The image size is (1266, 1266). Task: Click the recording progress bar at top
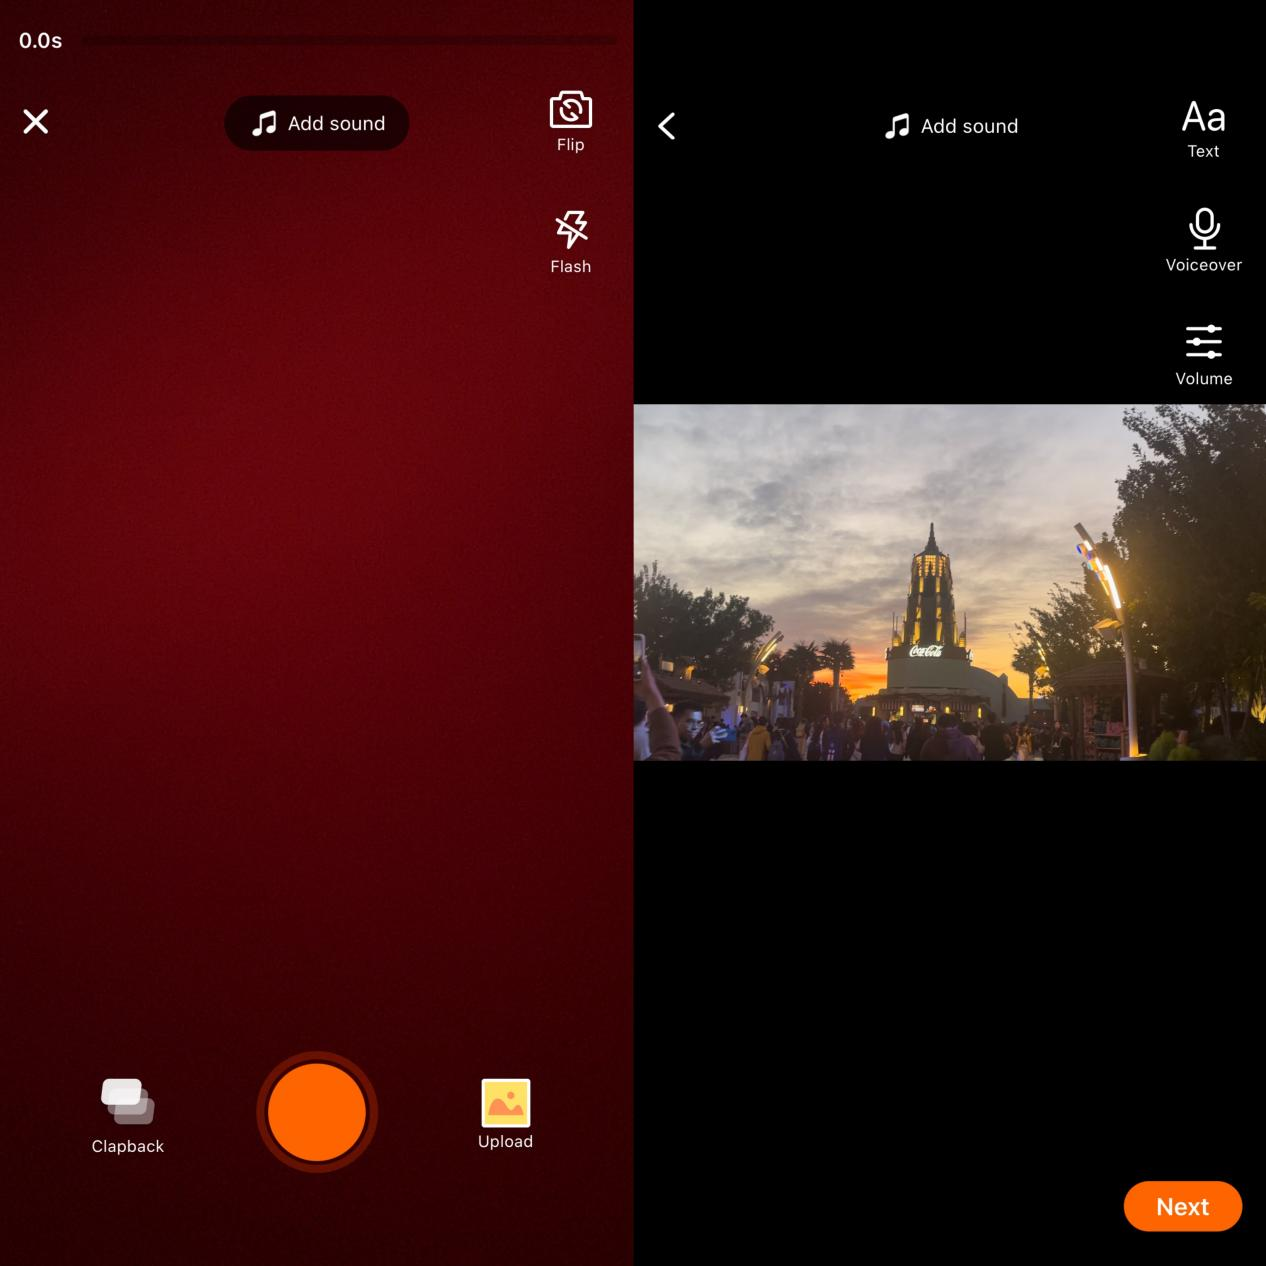tap(349, 41)
